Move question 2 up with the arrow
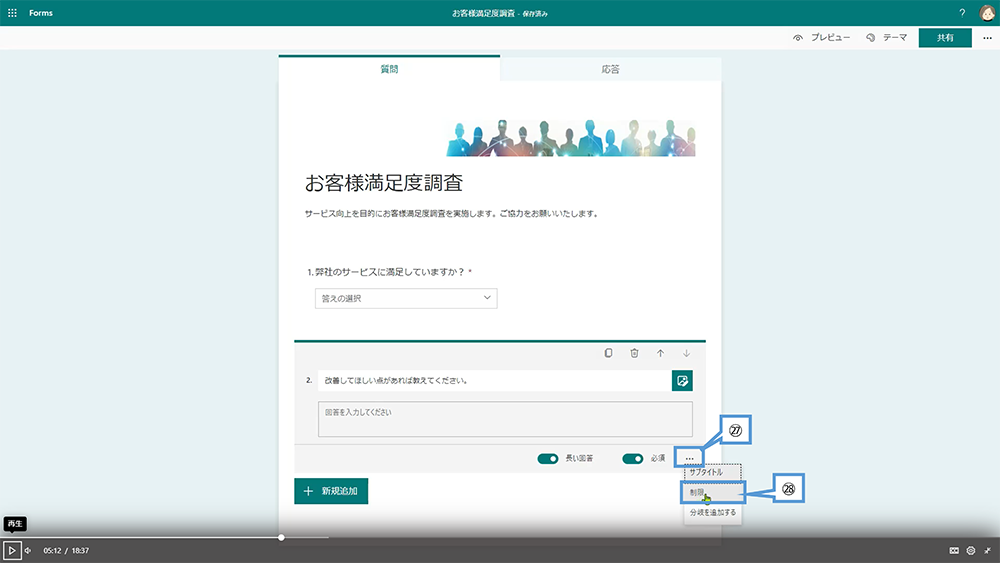Screen dimensions: 1000x563 click(x=660, y=353)
